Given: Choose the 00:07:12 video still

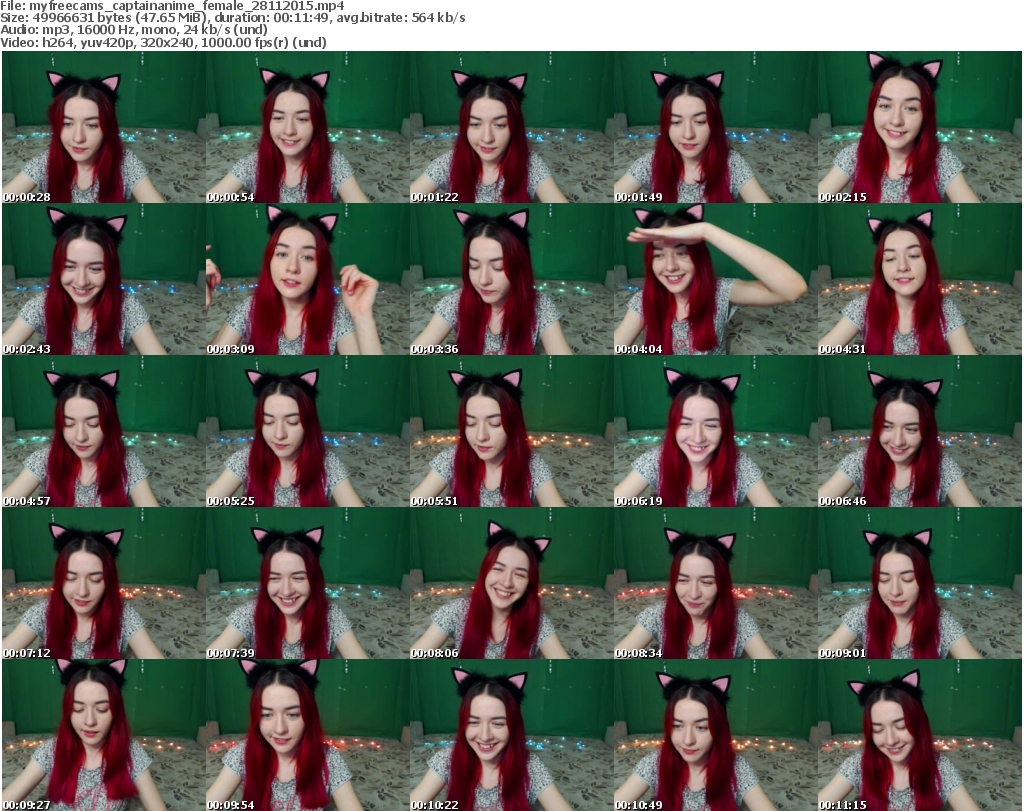Looking at the screenshot, I should pos(104,583).
